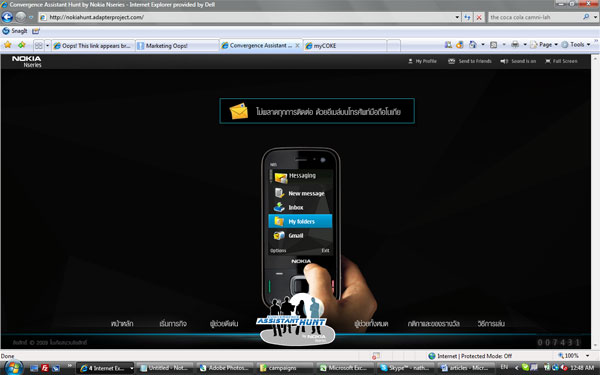Switch to the 'myCOKE' tab
This screenshot has width=600, height=375.
(345, 46)
